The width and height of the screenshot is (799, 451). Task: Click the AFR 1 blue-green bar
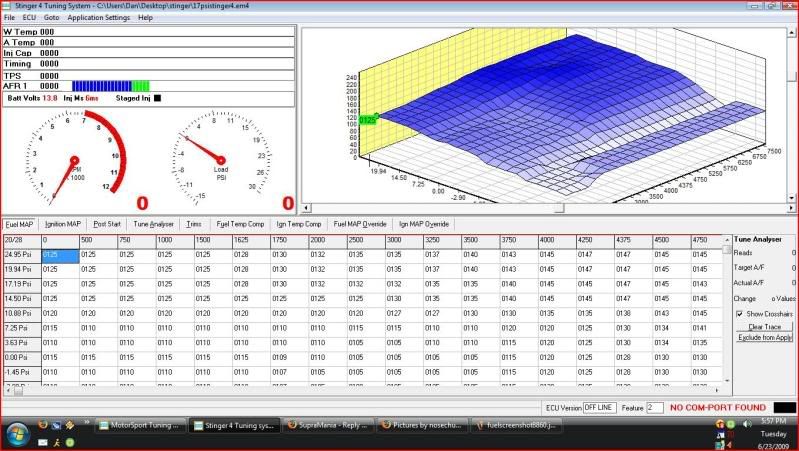(x=111, y=86)
